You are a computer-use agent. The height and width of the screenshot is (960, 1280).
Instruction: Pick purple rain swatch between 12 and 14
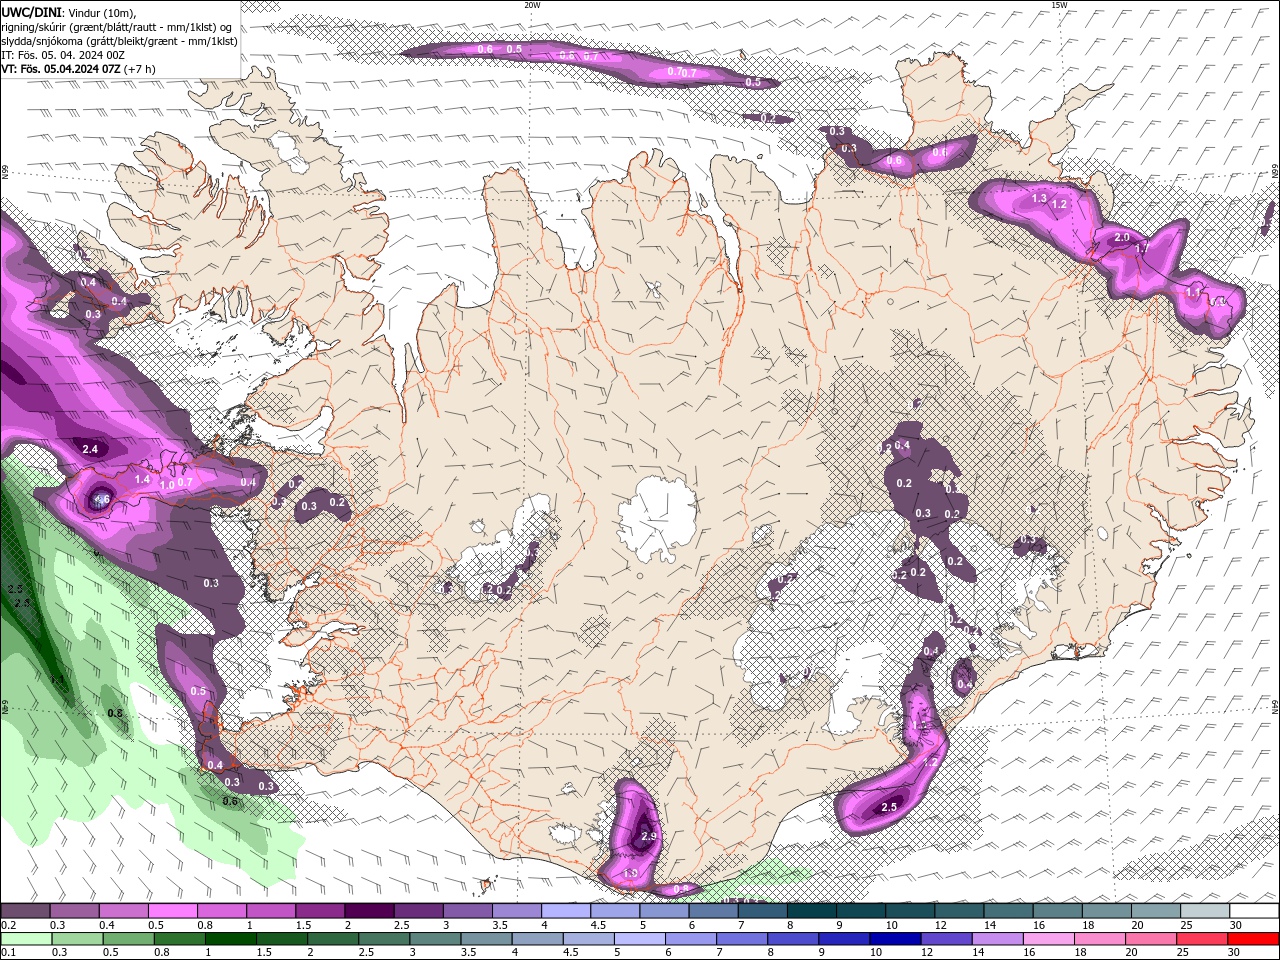pos(946,938)
